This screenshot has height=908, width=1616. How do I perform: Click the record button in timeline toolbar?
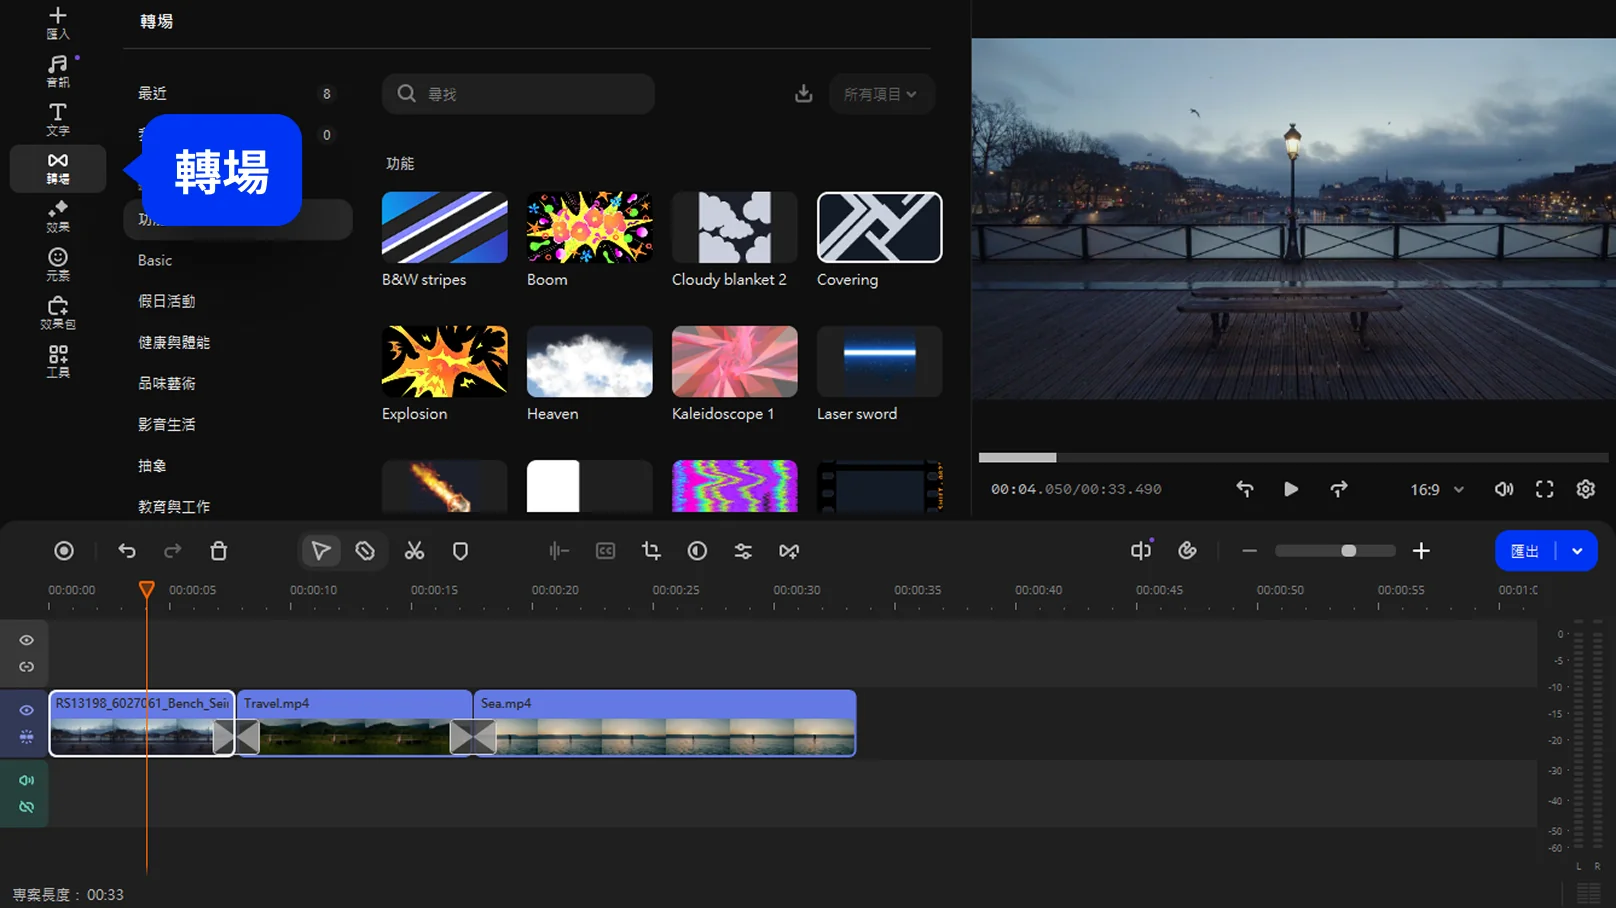[64, 551]
